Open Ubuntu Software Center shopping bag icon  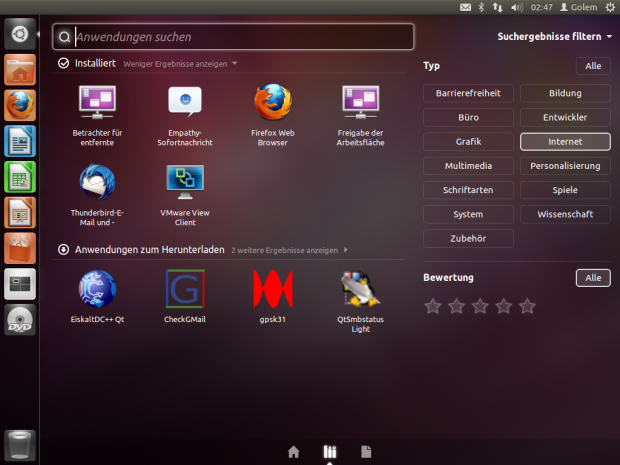click(20, 248)
